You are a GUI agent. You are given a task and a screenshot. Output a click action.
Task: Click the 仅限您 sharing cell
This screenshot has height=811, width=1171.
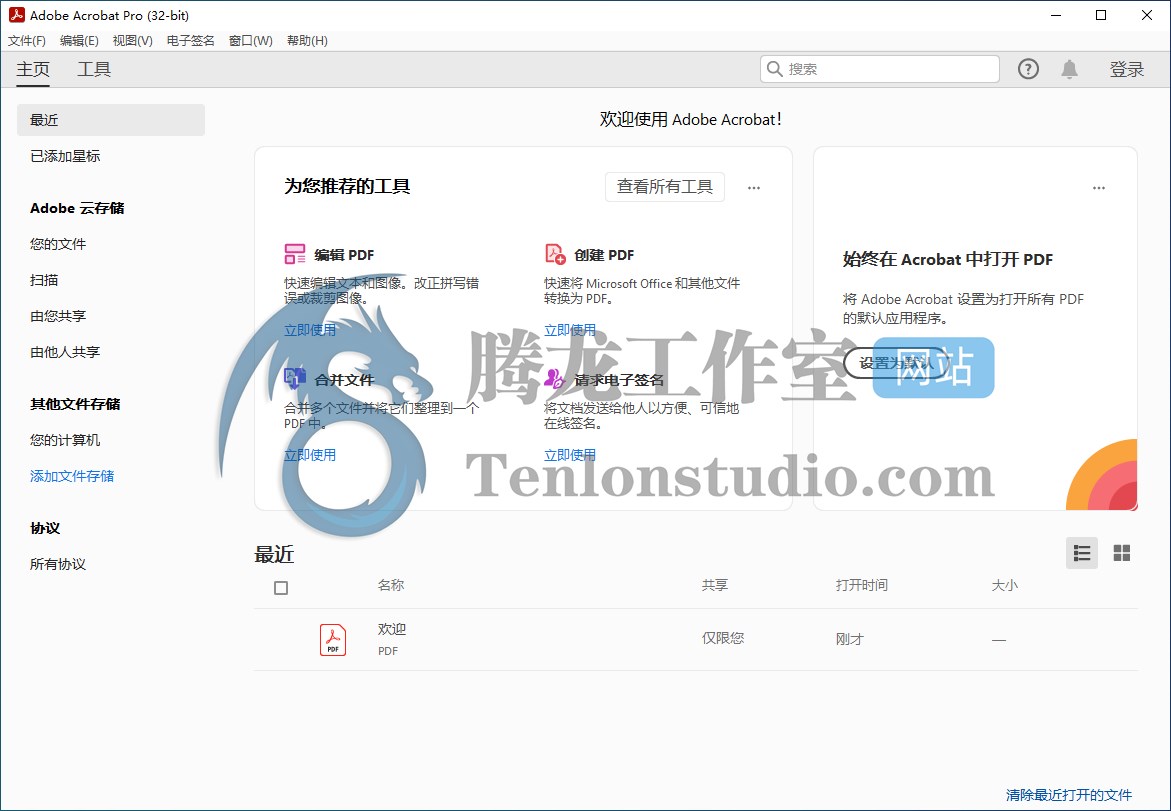[723, 638]
